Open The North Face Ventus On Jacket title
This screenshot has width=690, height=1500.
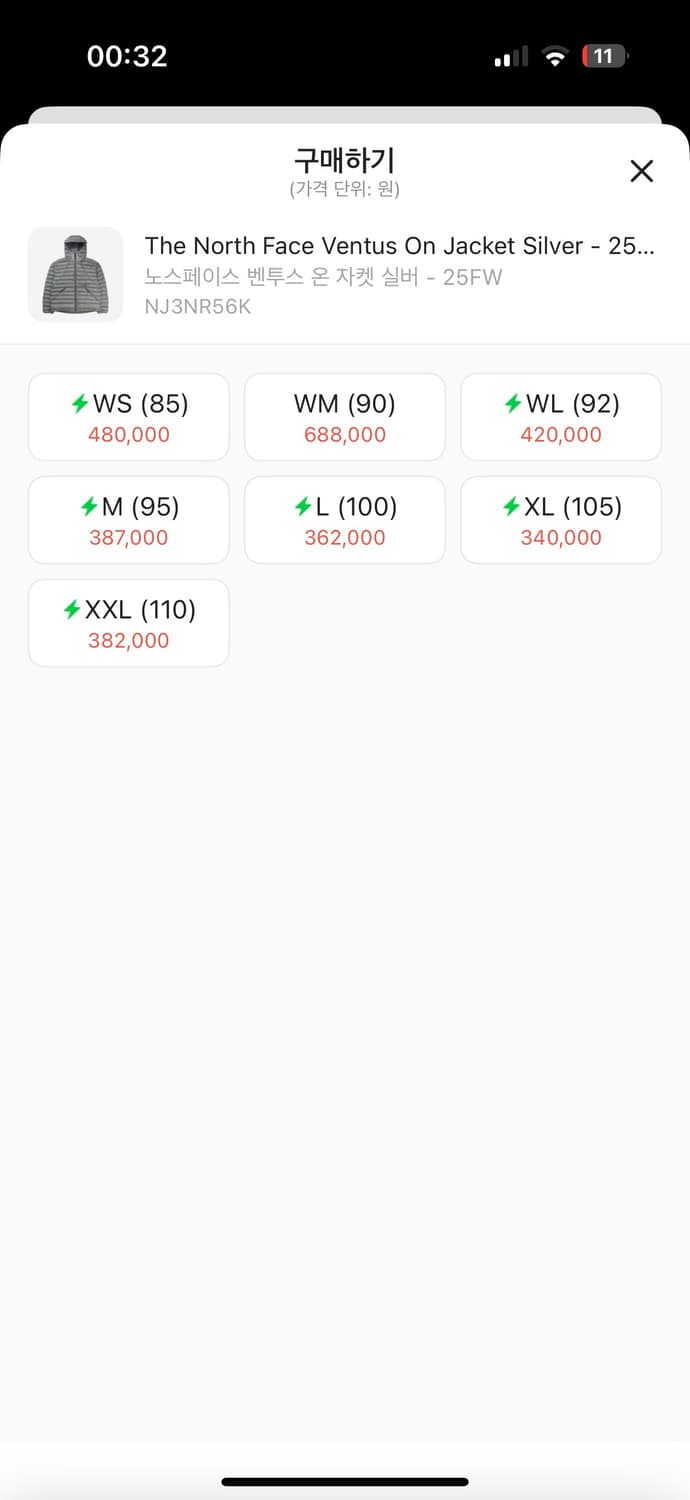tap(400, 246)
